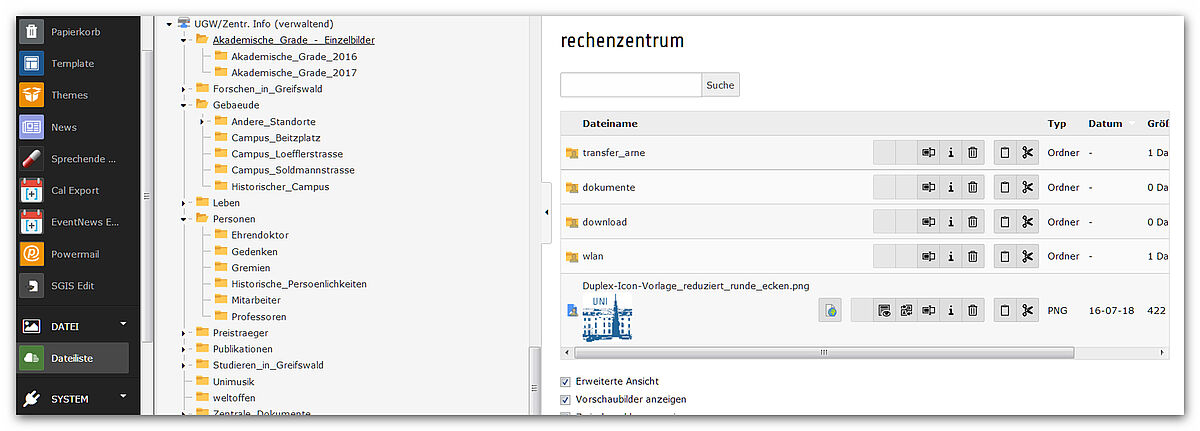This screenshot has height=431, width=1200.
Task: Collapse the Gebaeude folder tree
Action: (185, 105)
